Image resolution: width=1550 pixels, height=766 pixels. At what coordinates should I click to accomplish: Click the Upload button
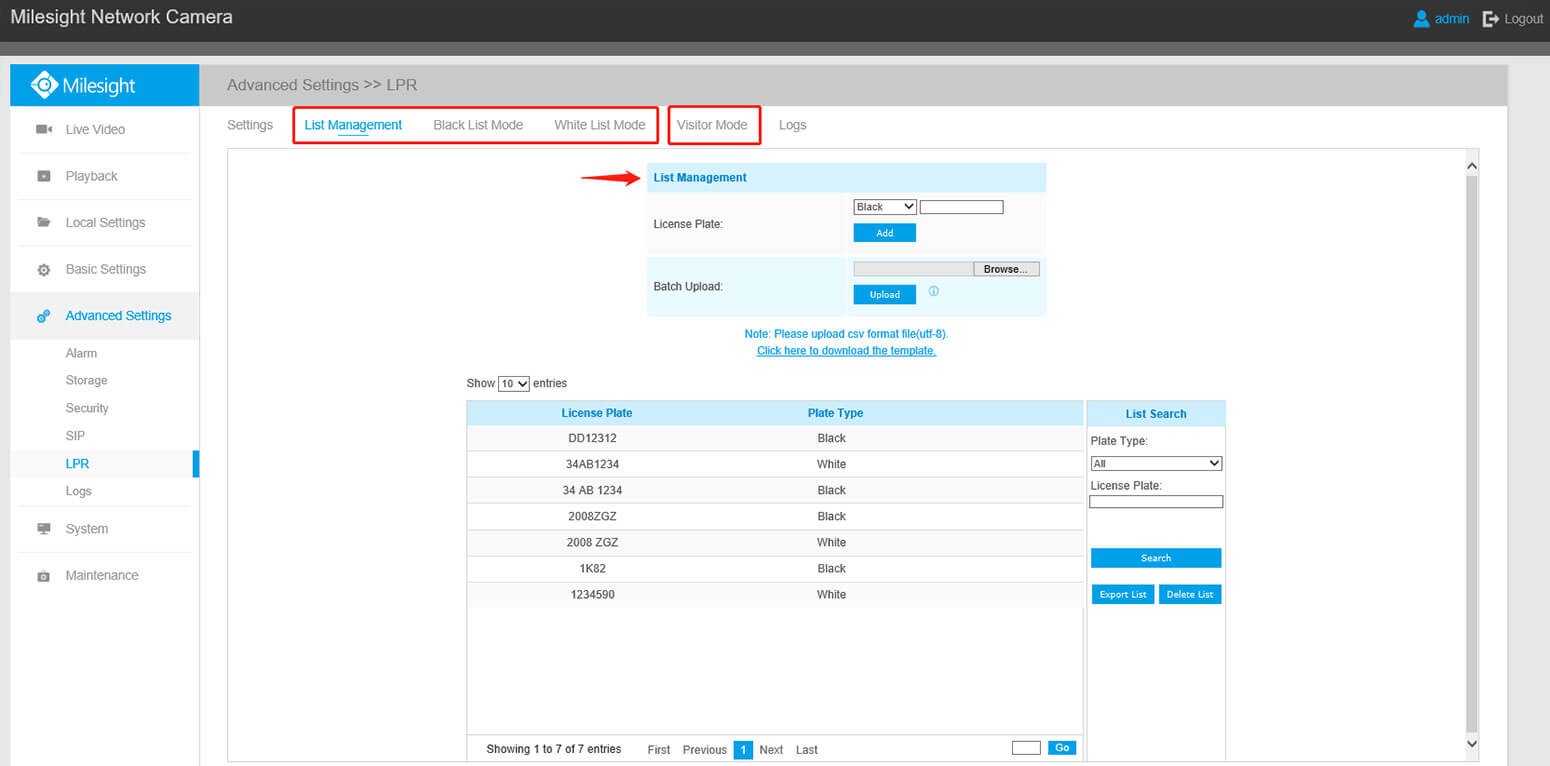pyautogui.click(x=884, y=295)
